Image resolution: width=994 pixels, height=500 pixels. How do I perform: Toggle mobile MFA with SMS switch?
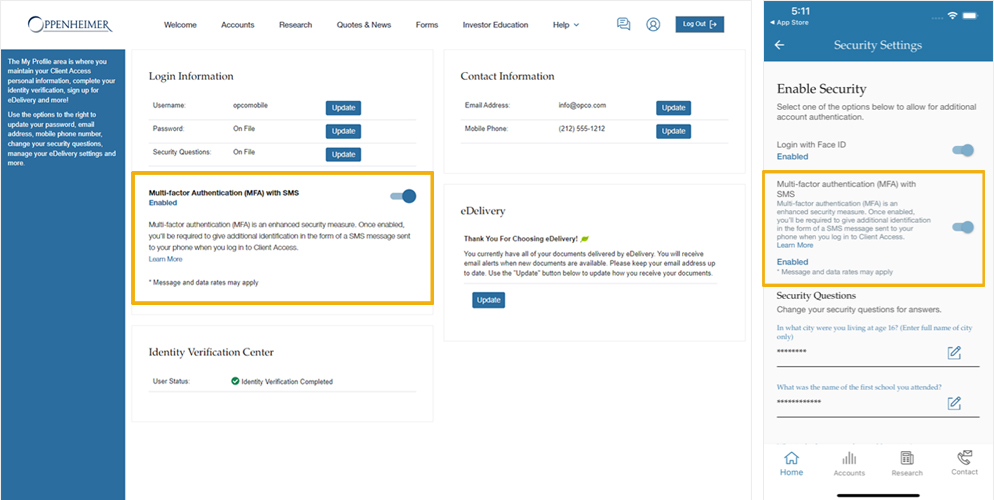pyautogui.click(x=963, y=227)
